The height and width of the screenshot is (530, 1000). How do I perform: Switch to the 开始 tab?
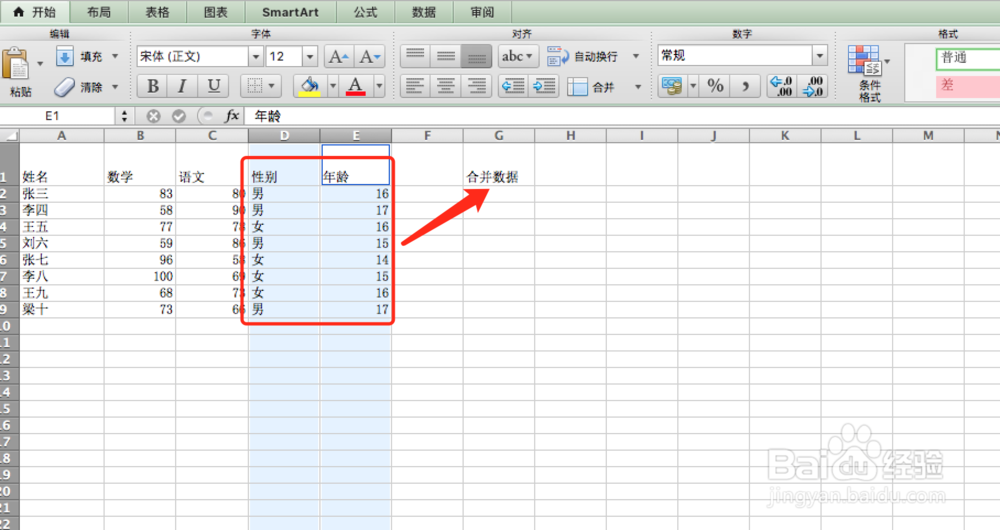tap(34, 12)
